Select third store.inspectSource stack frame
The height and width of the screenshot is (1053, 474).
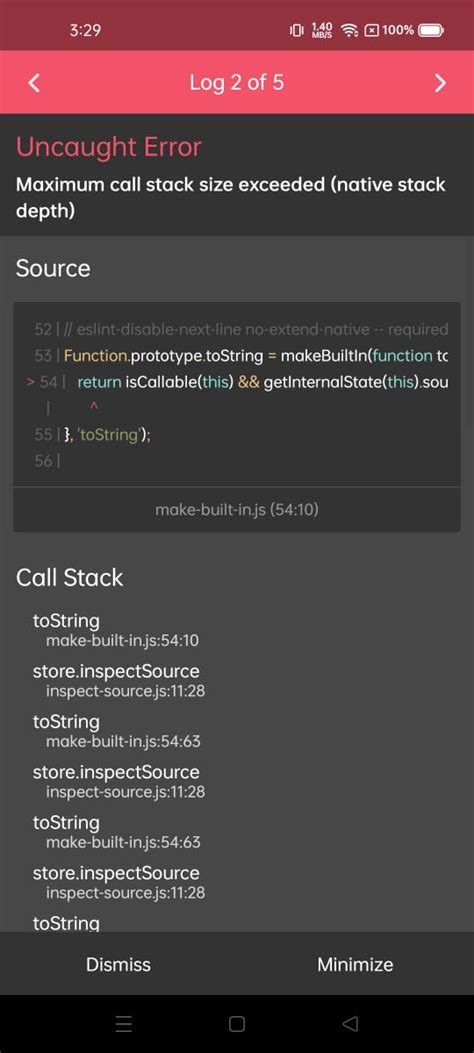click(x=118, y=882)
